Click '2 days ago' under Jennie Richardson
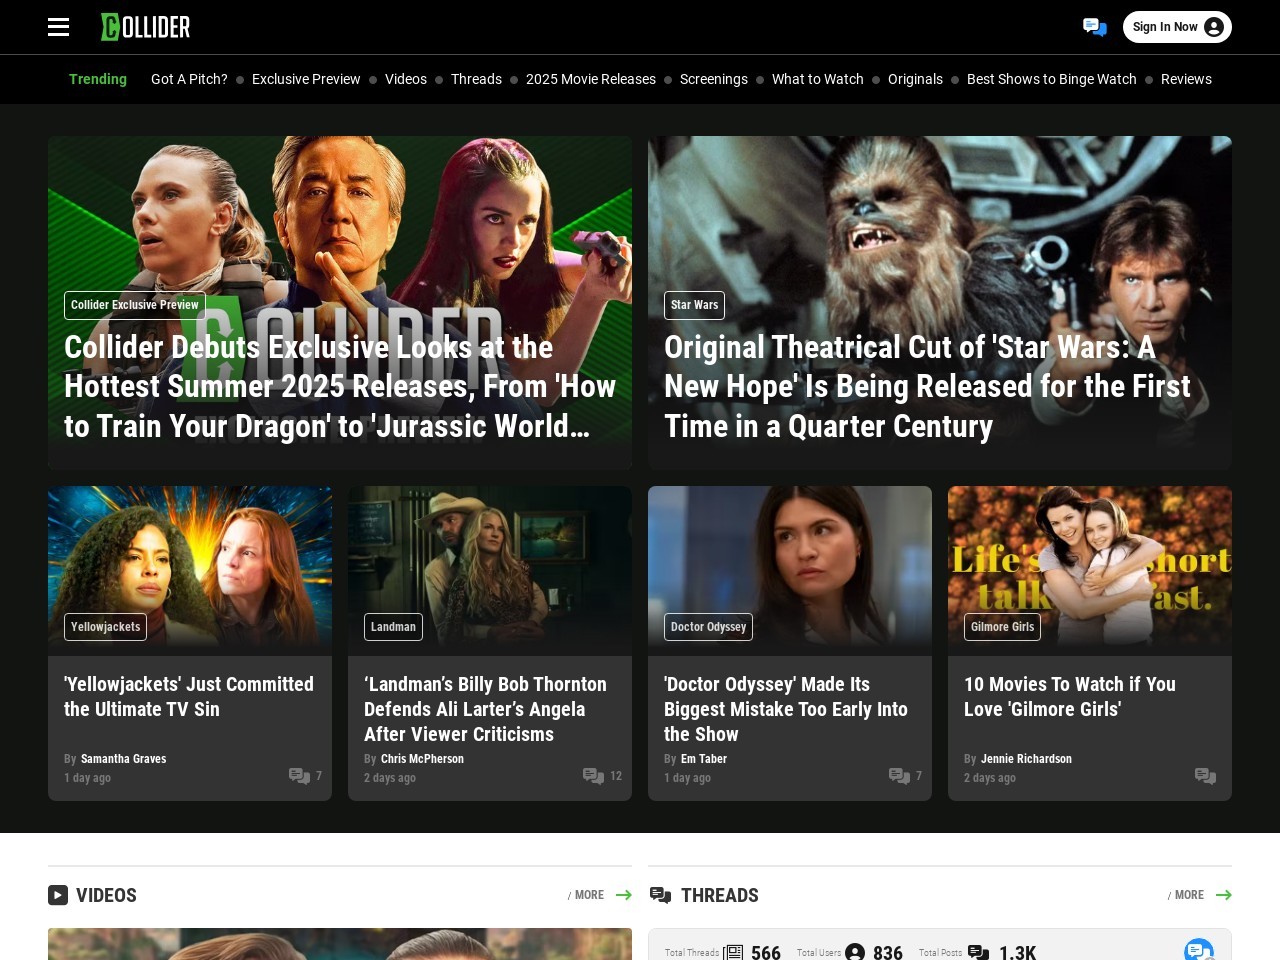Image resolution: width=1280 pixels, height=960 pixels. pyautogui.click(x=990, y=778)
